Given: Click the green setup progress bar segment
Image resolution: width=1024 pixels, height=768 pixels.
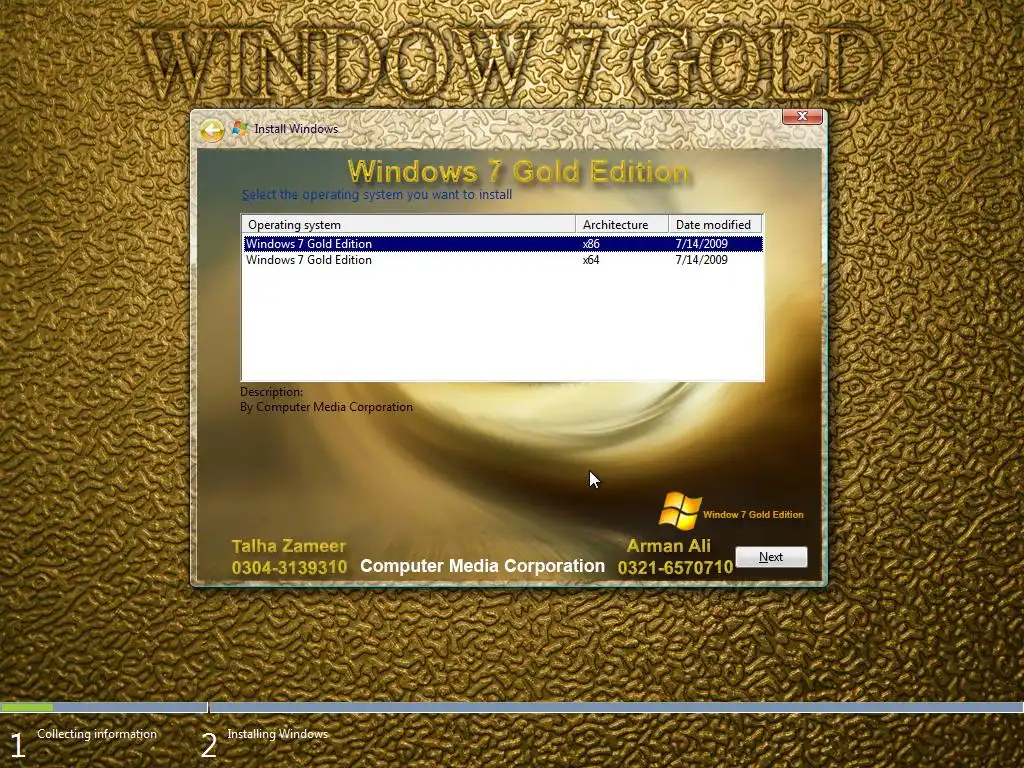Looking at the screenshot, I should [27, 707].
